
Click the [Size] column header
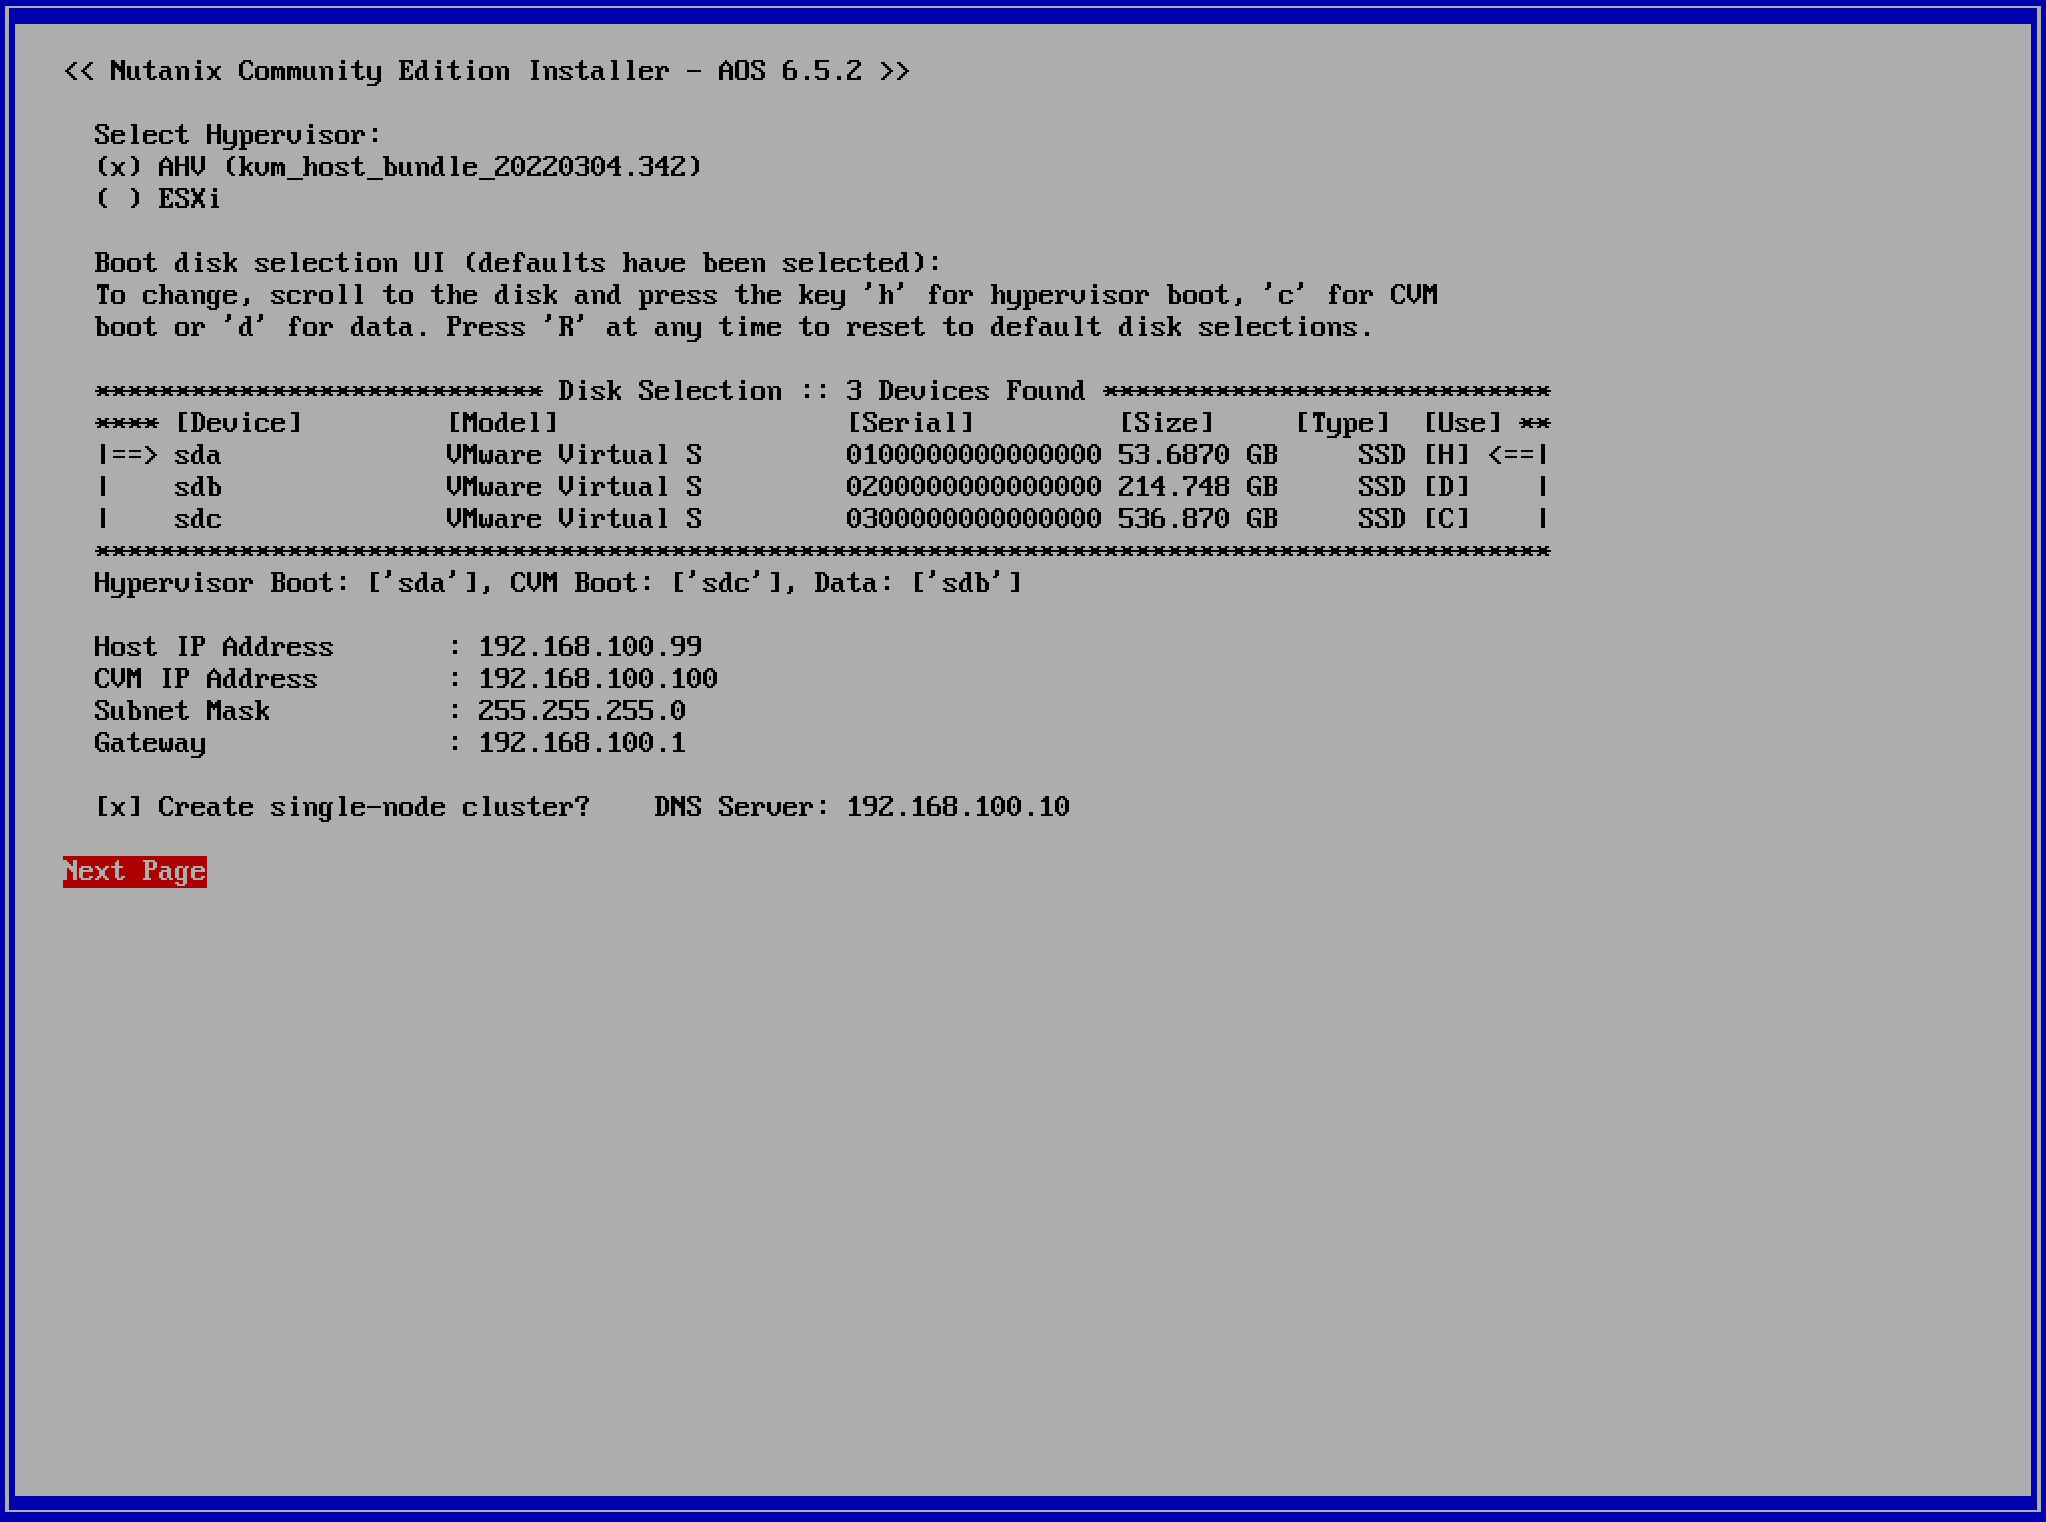pos(1166,423)
